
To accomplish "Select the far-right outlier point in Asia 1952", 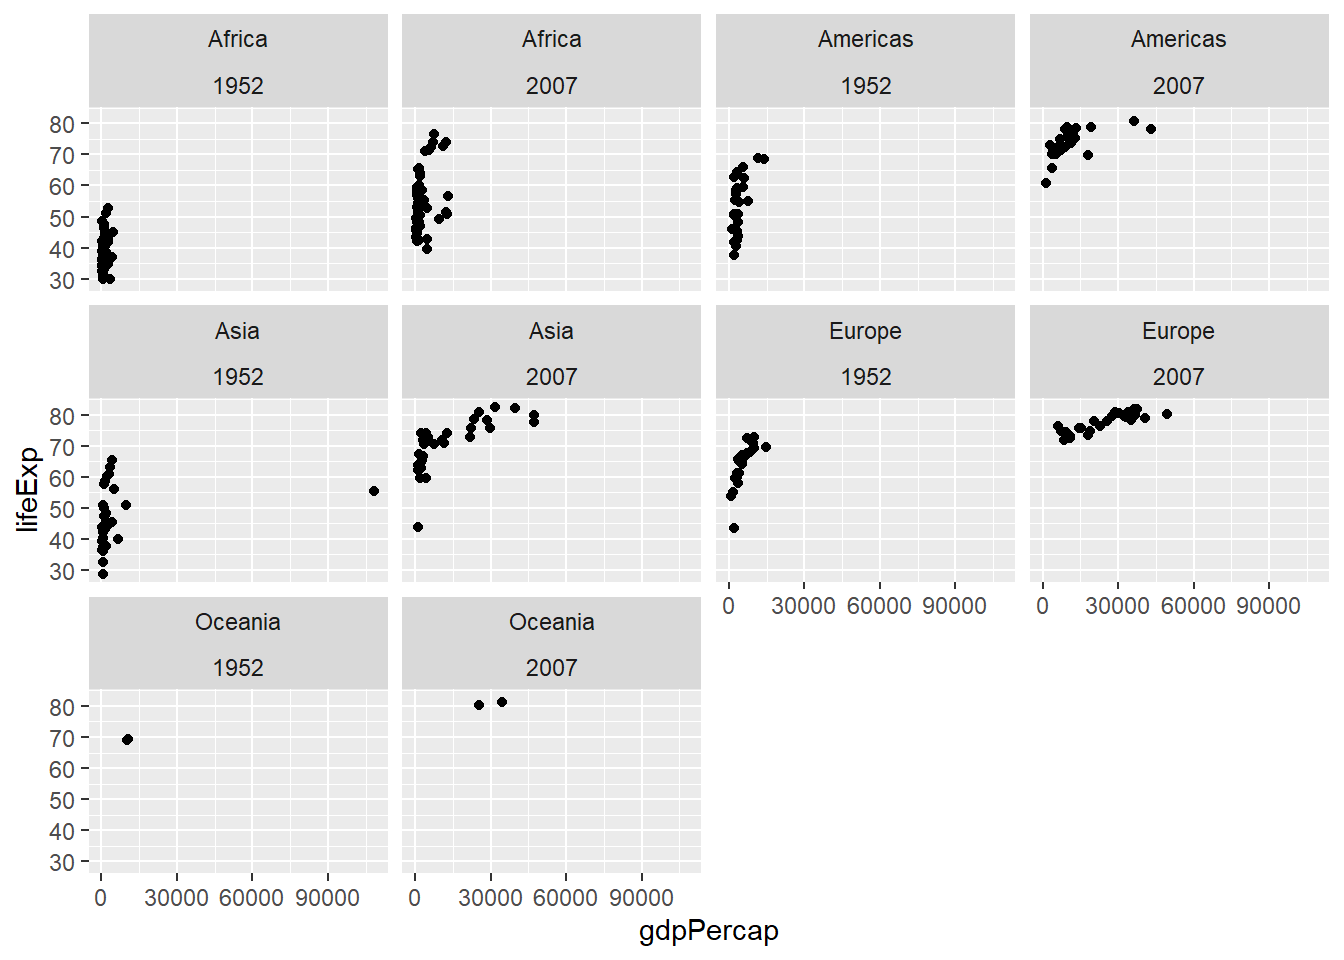I will [374, 491].
